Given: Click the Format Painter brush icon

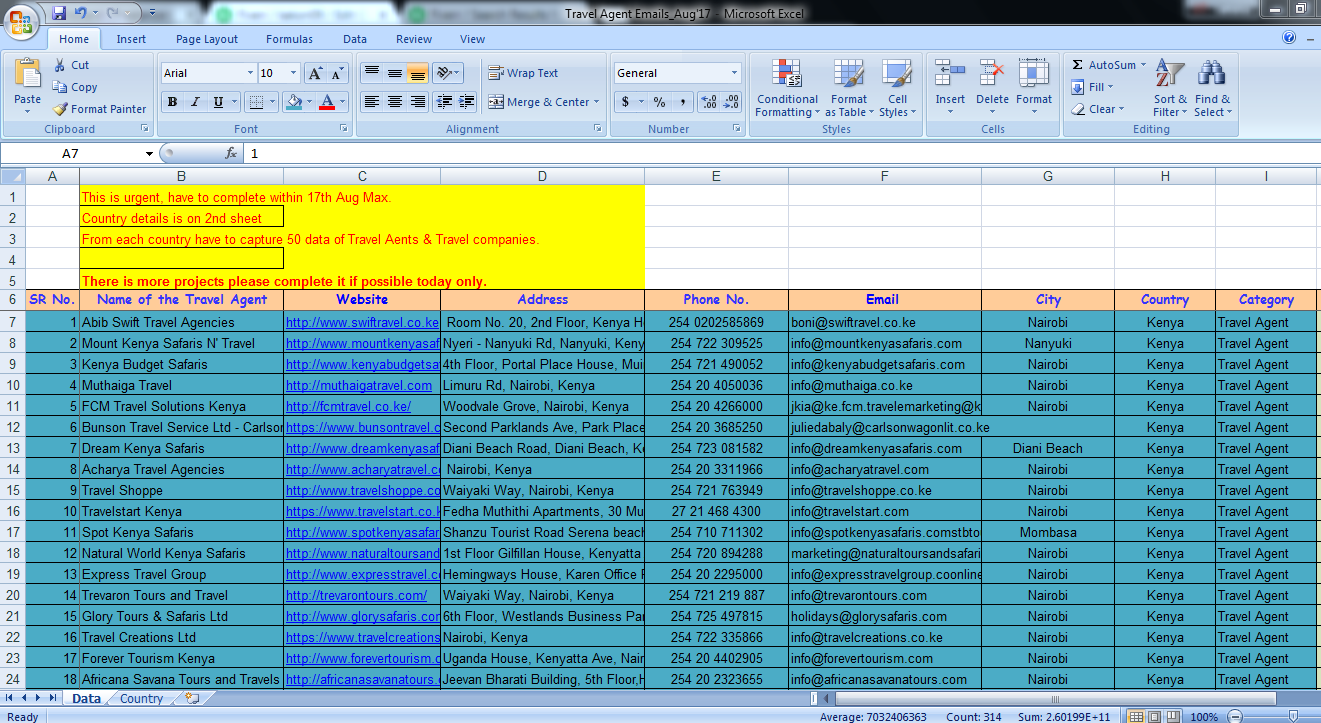Looking at the screenshot, I should pyautogui.click(x=61, y=109).
